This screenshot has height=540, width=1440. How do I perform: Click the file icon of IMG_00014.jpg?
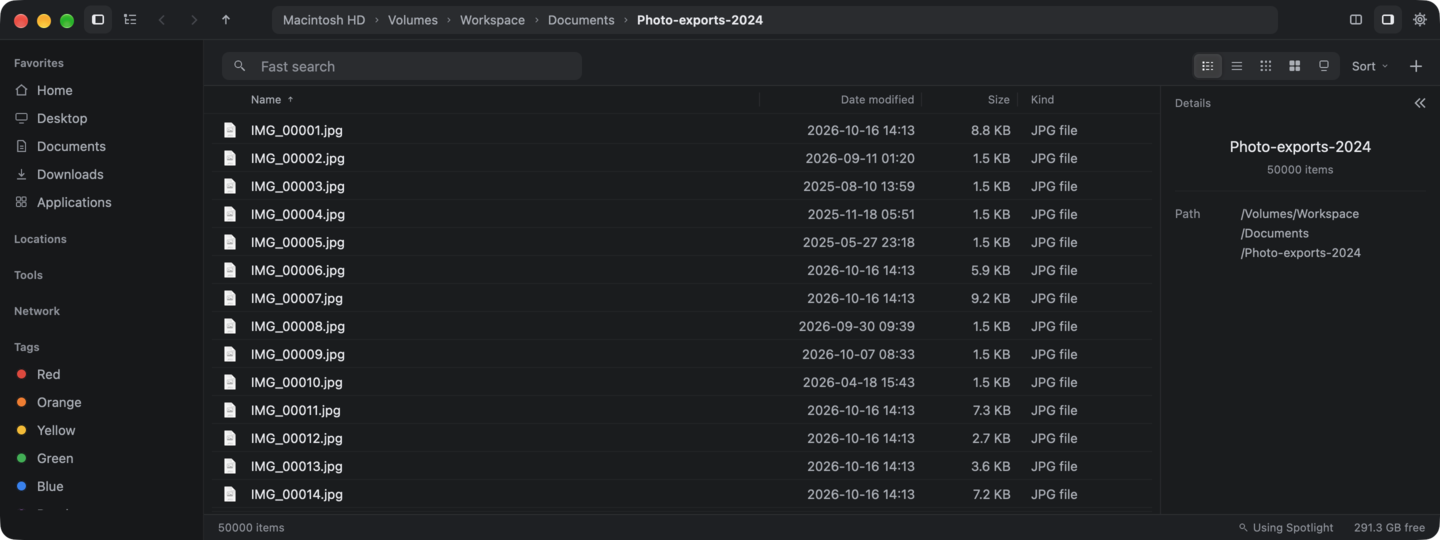coord(230,494)
